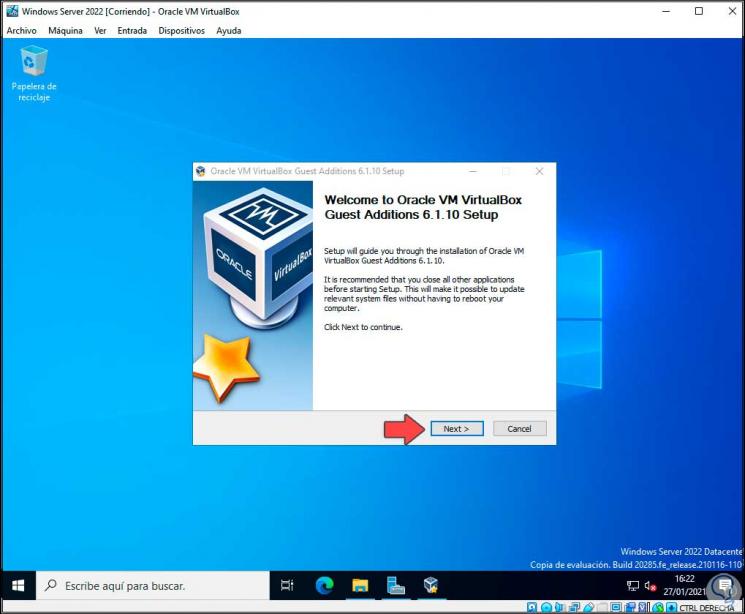Open the Archivo menu
This screenshot has width=745, height=614.
click(x=21, y=30)
